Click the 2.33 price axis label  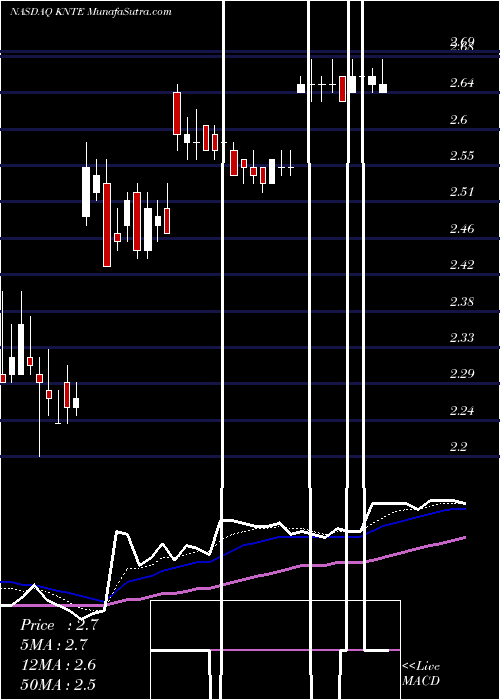click(x=462, y=337)
